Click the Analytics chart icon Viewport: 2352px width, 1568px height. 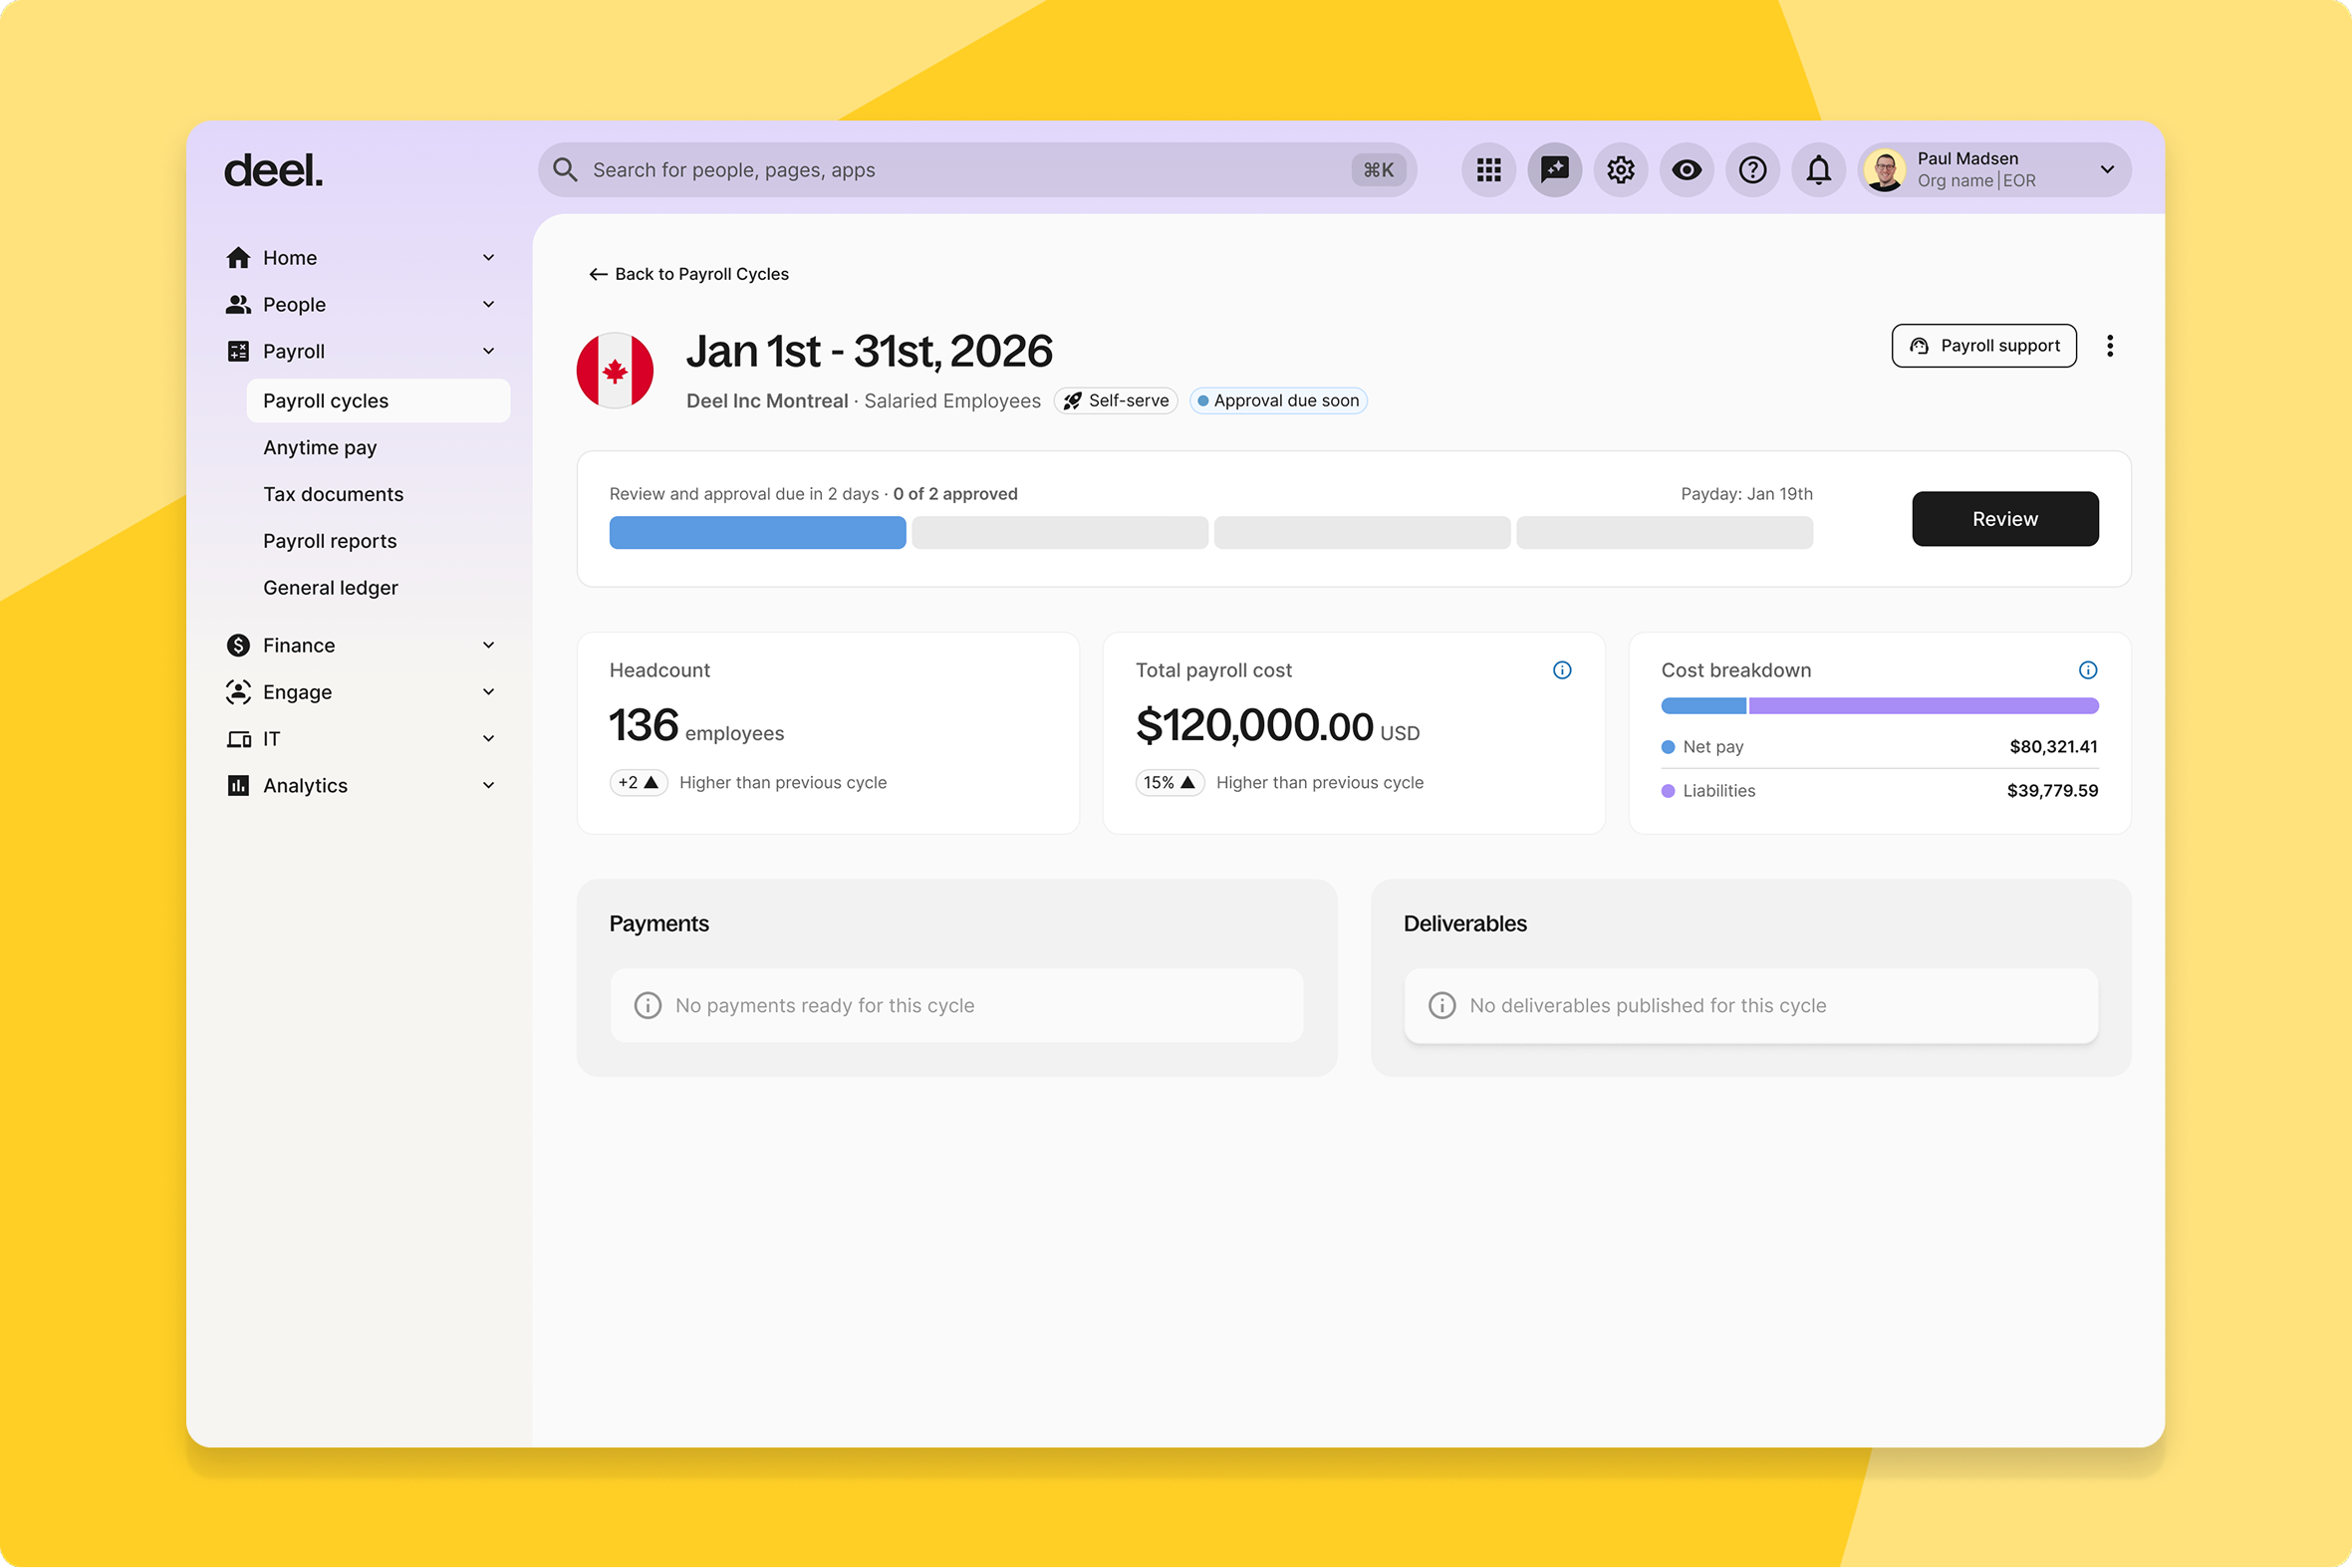(238, 785)
